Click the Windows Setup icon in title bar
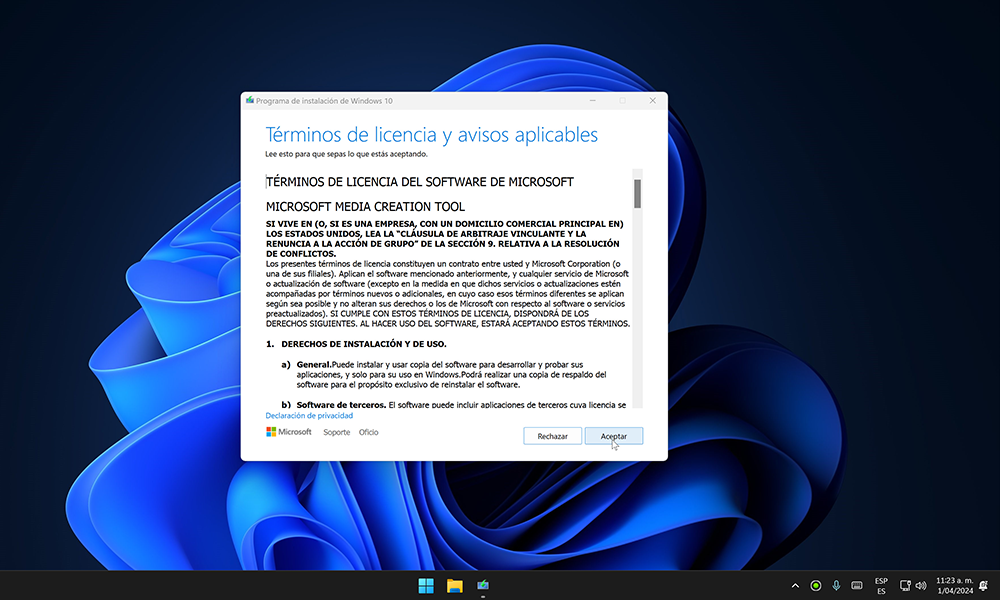Image resolution: width=1000 pixels, height=600 pixels. (x=249, y=101)
